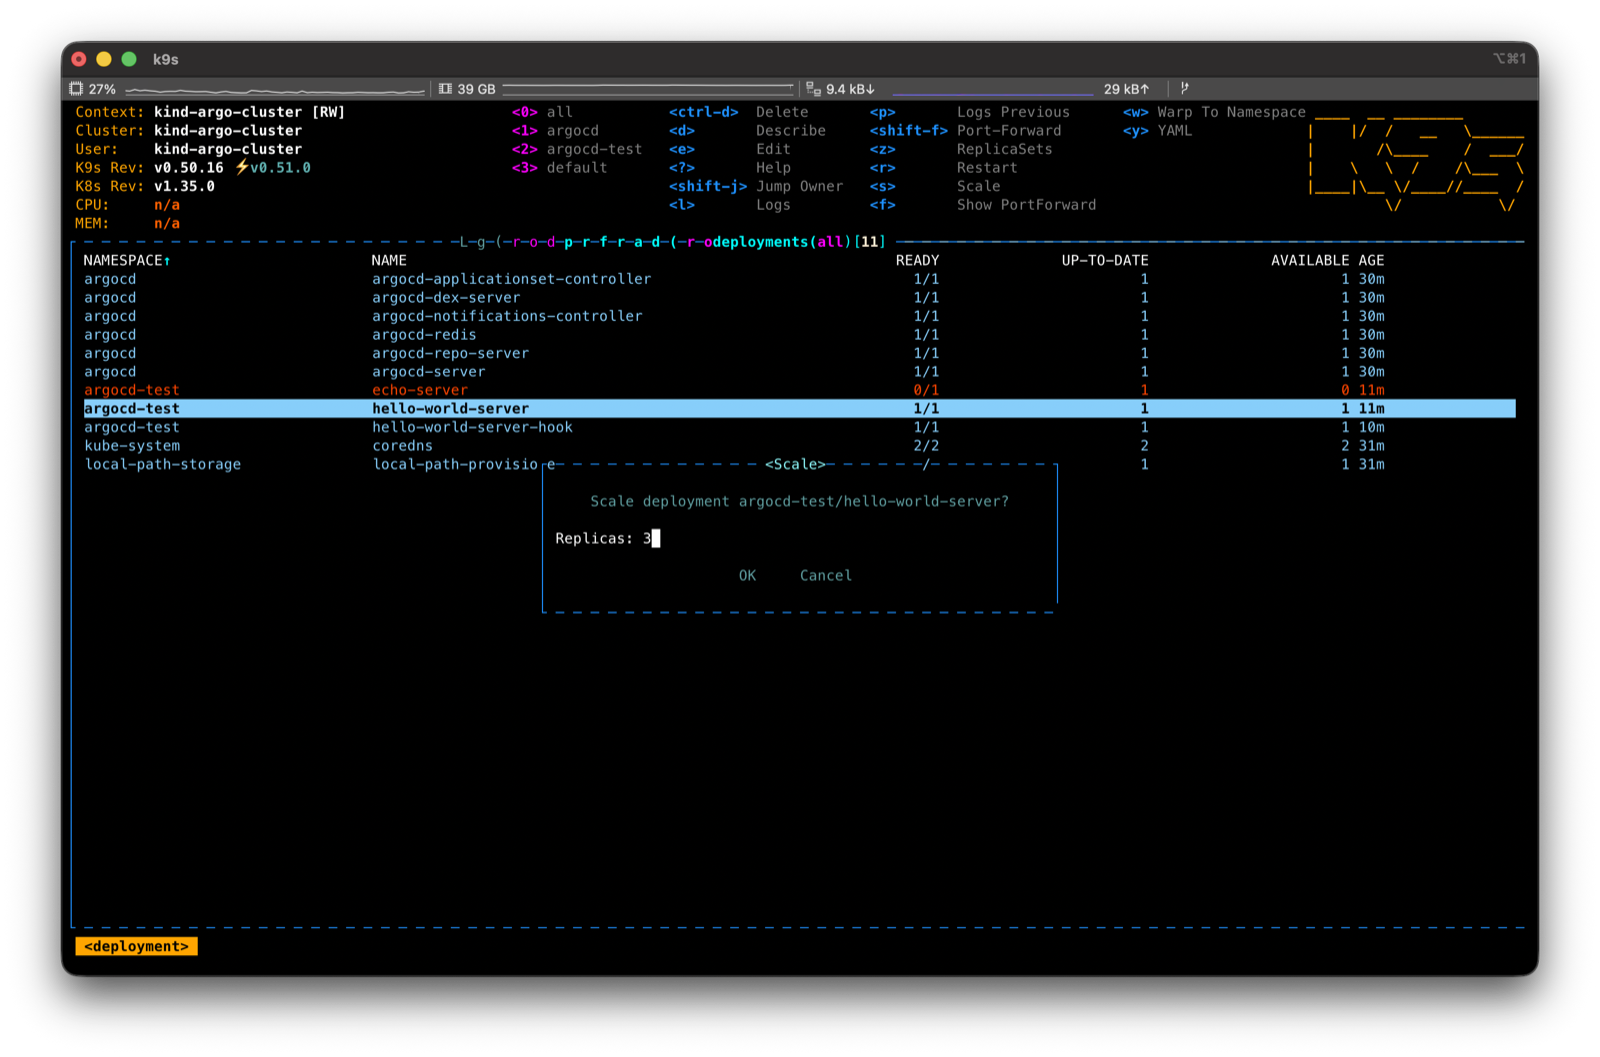Click the 0/1 ready value of echo-server

coord(926,390)
